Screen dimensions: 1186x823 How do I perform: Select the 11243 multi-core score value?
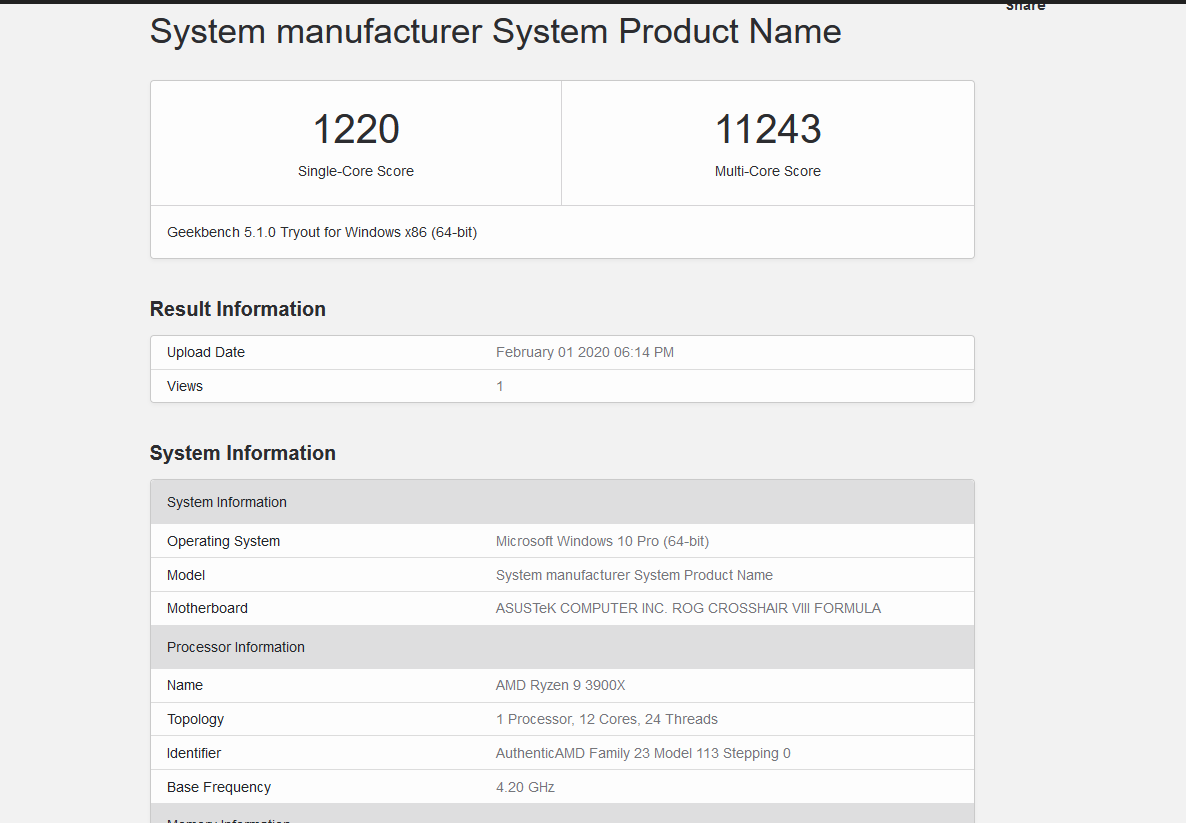coord(768,129)
